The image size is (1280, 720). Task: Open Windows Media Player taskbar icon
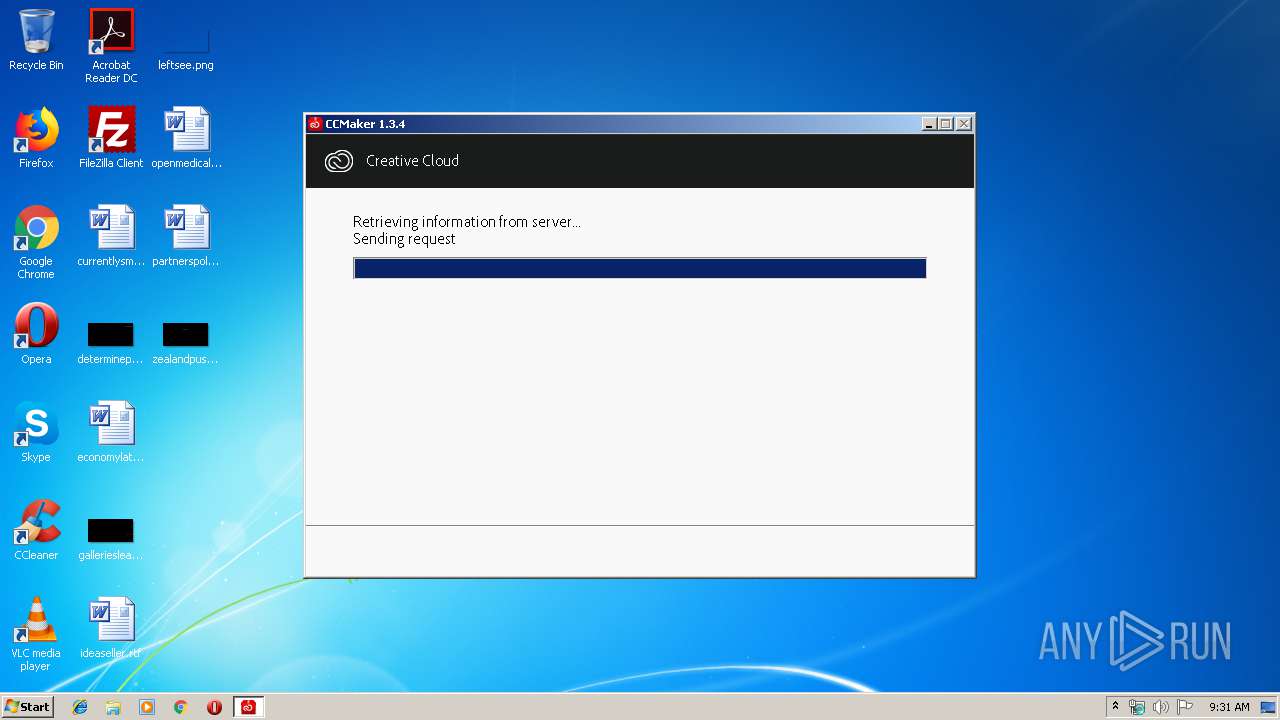[x=147, y=707]
